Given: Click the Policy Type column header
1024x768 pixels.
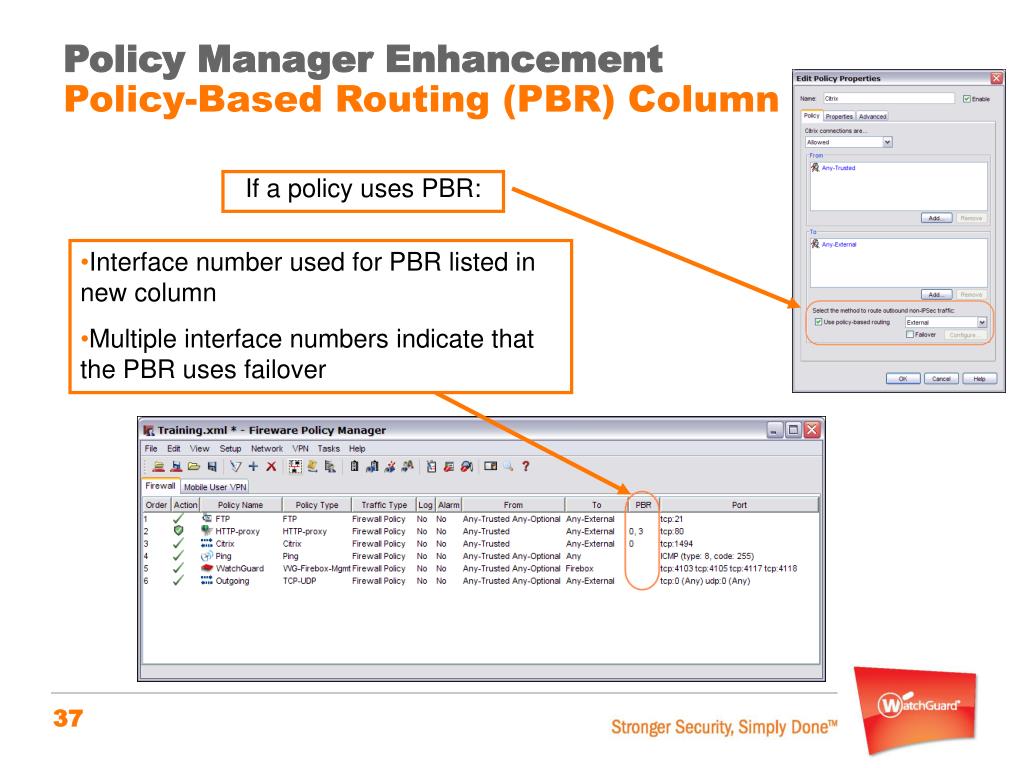Looking at the screenshot, I should [x=317, y=505].
